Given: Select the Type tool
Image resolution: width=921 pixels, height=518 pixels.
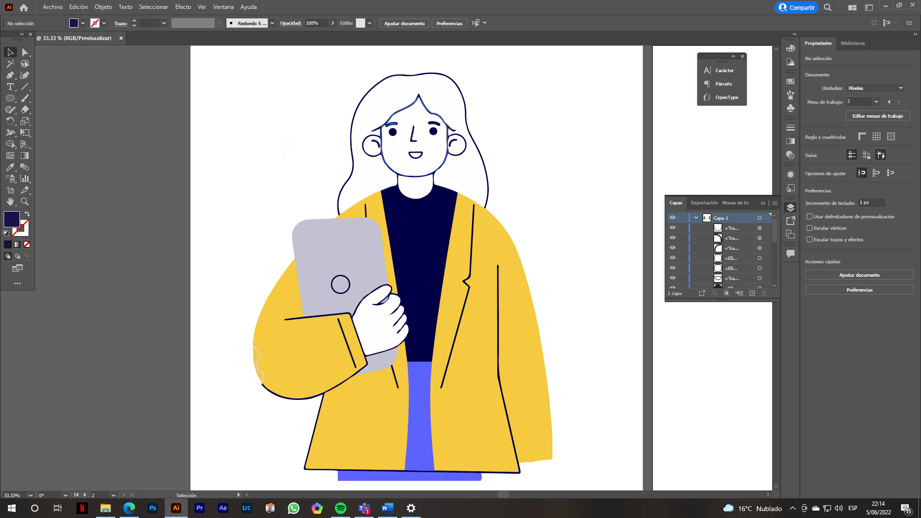Looking at the screenshot, I should pyautogui.click(x=10, y=87).
